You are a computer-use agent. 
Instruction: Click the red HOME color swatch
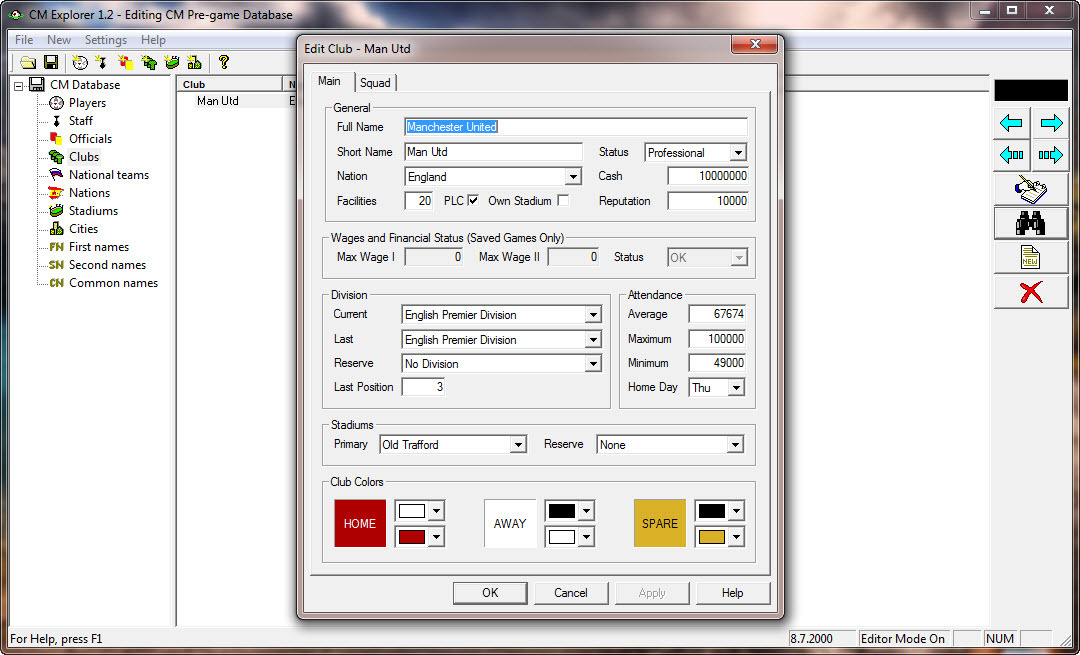pyautogui.click(x=360, y=523)
